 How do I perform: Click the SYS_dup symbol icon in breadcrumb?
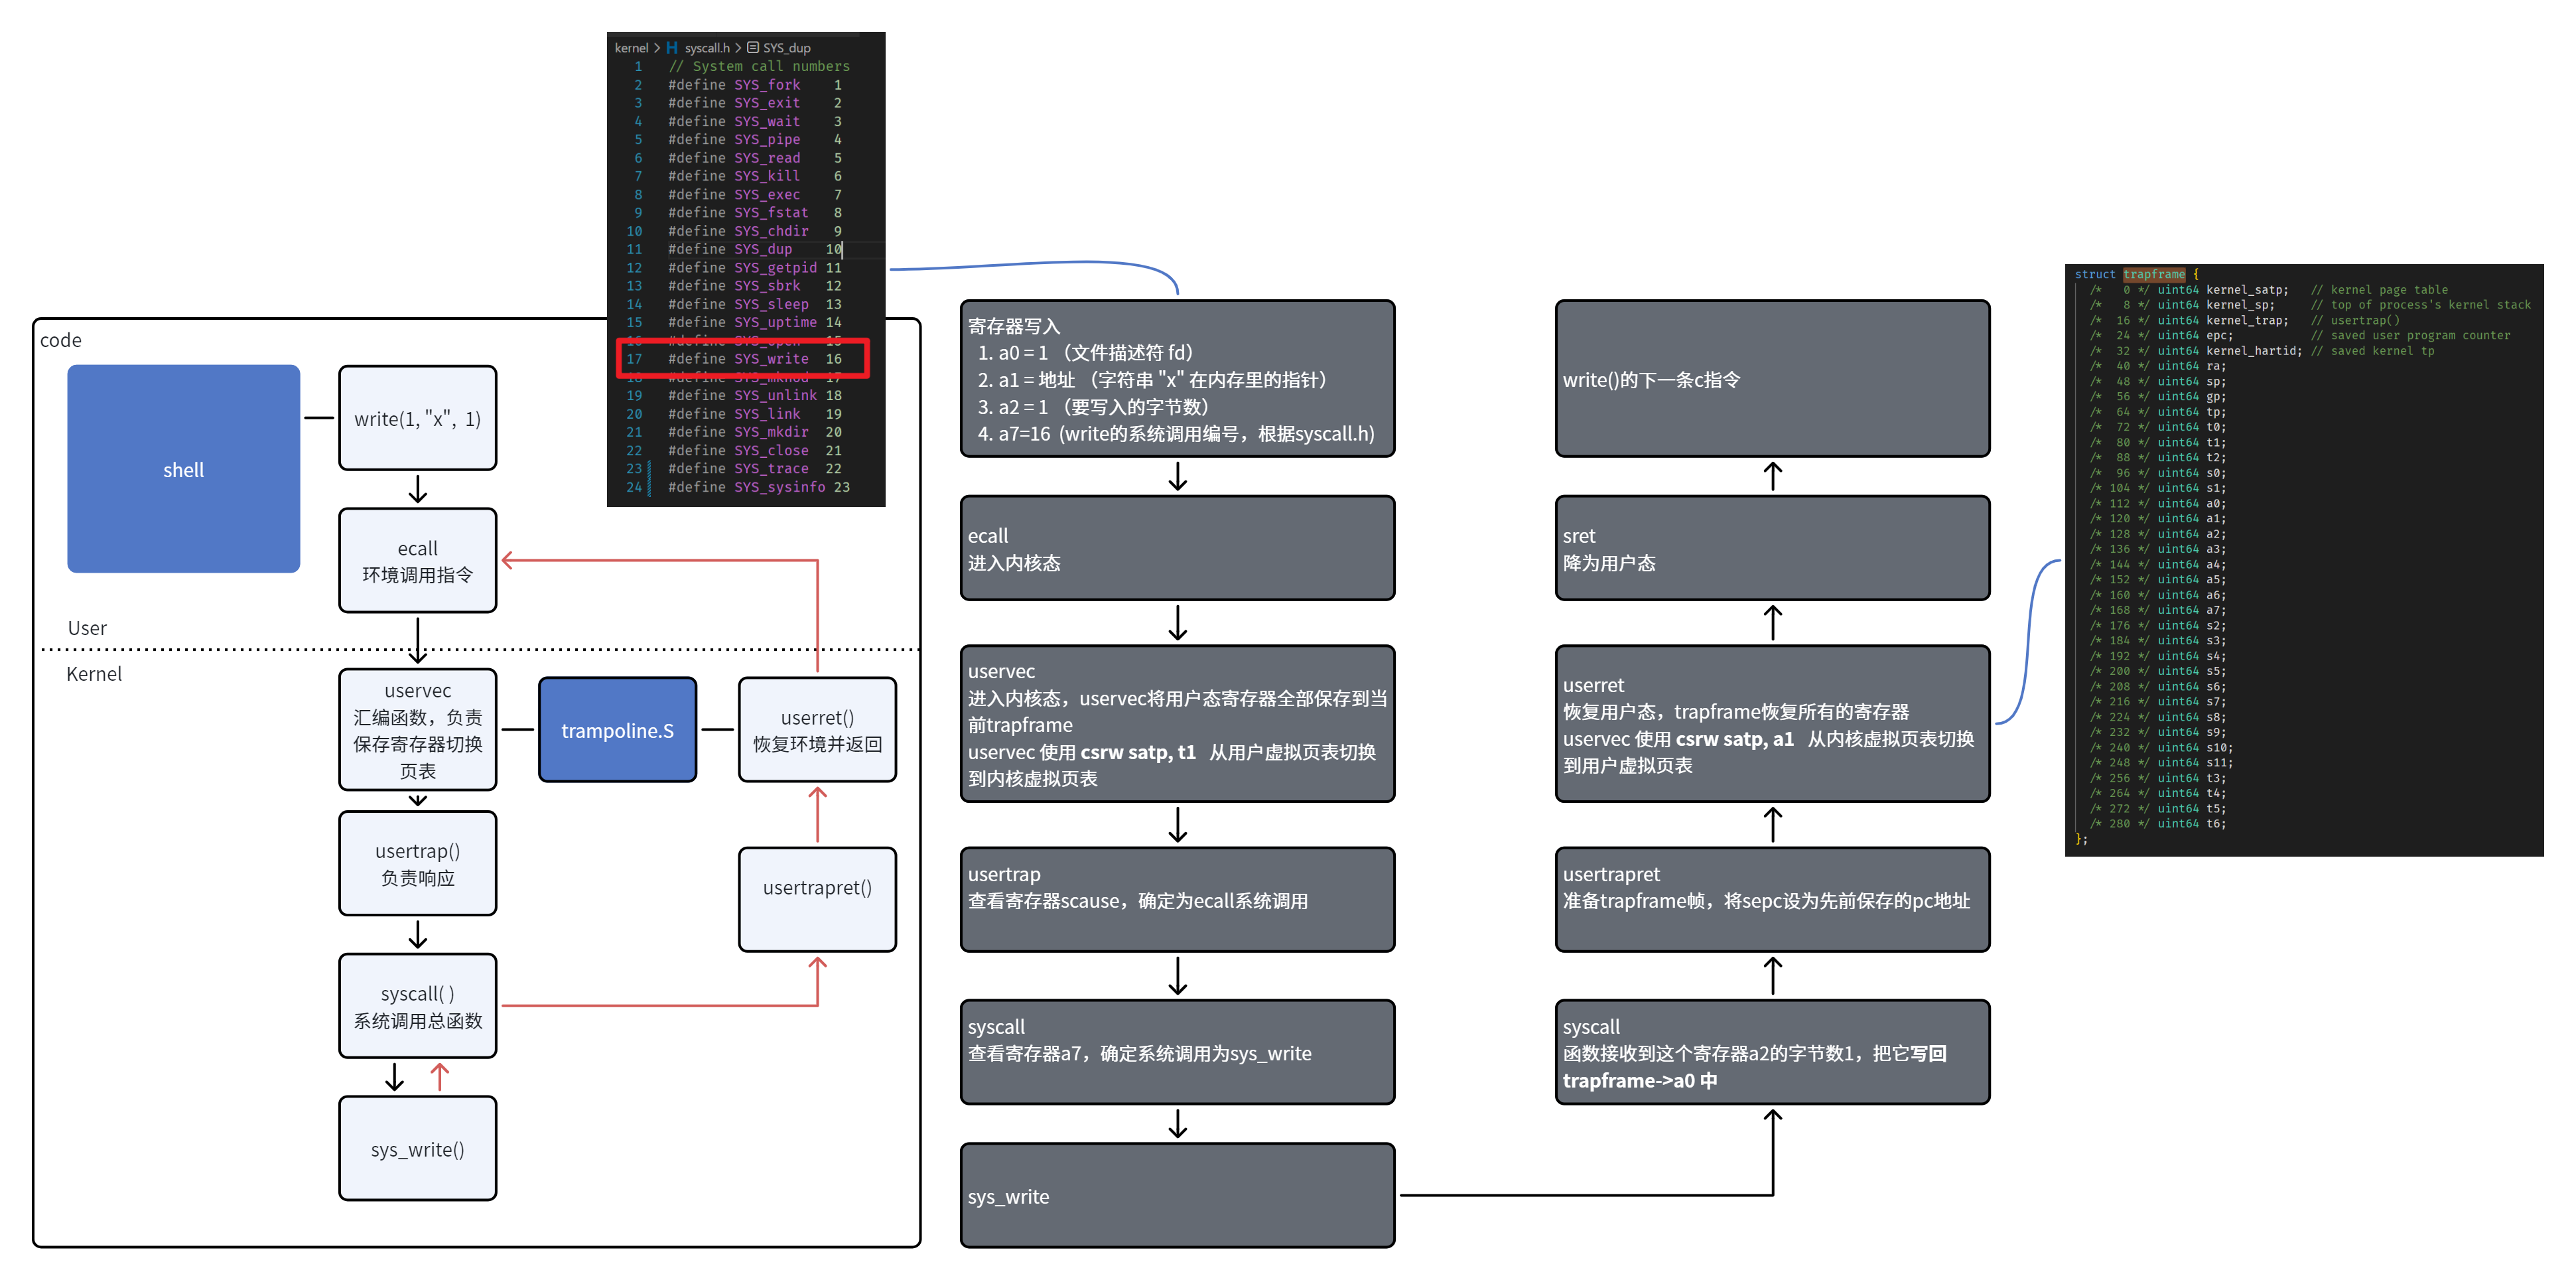tap(753, 48)
